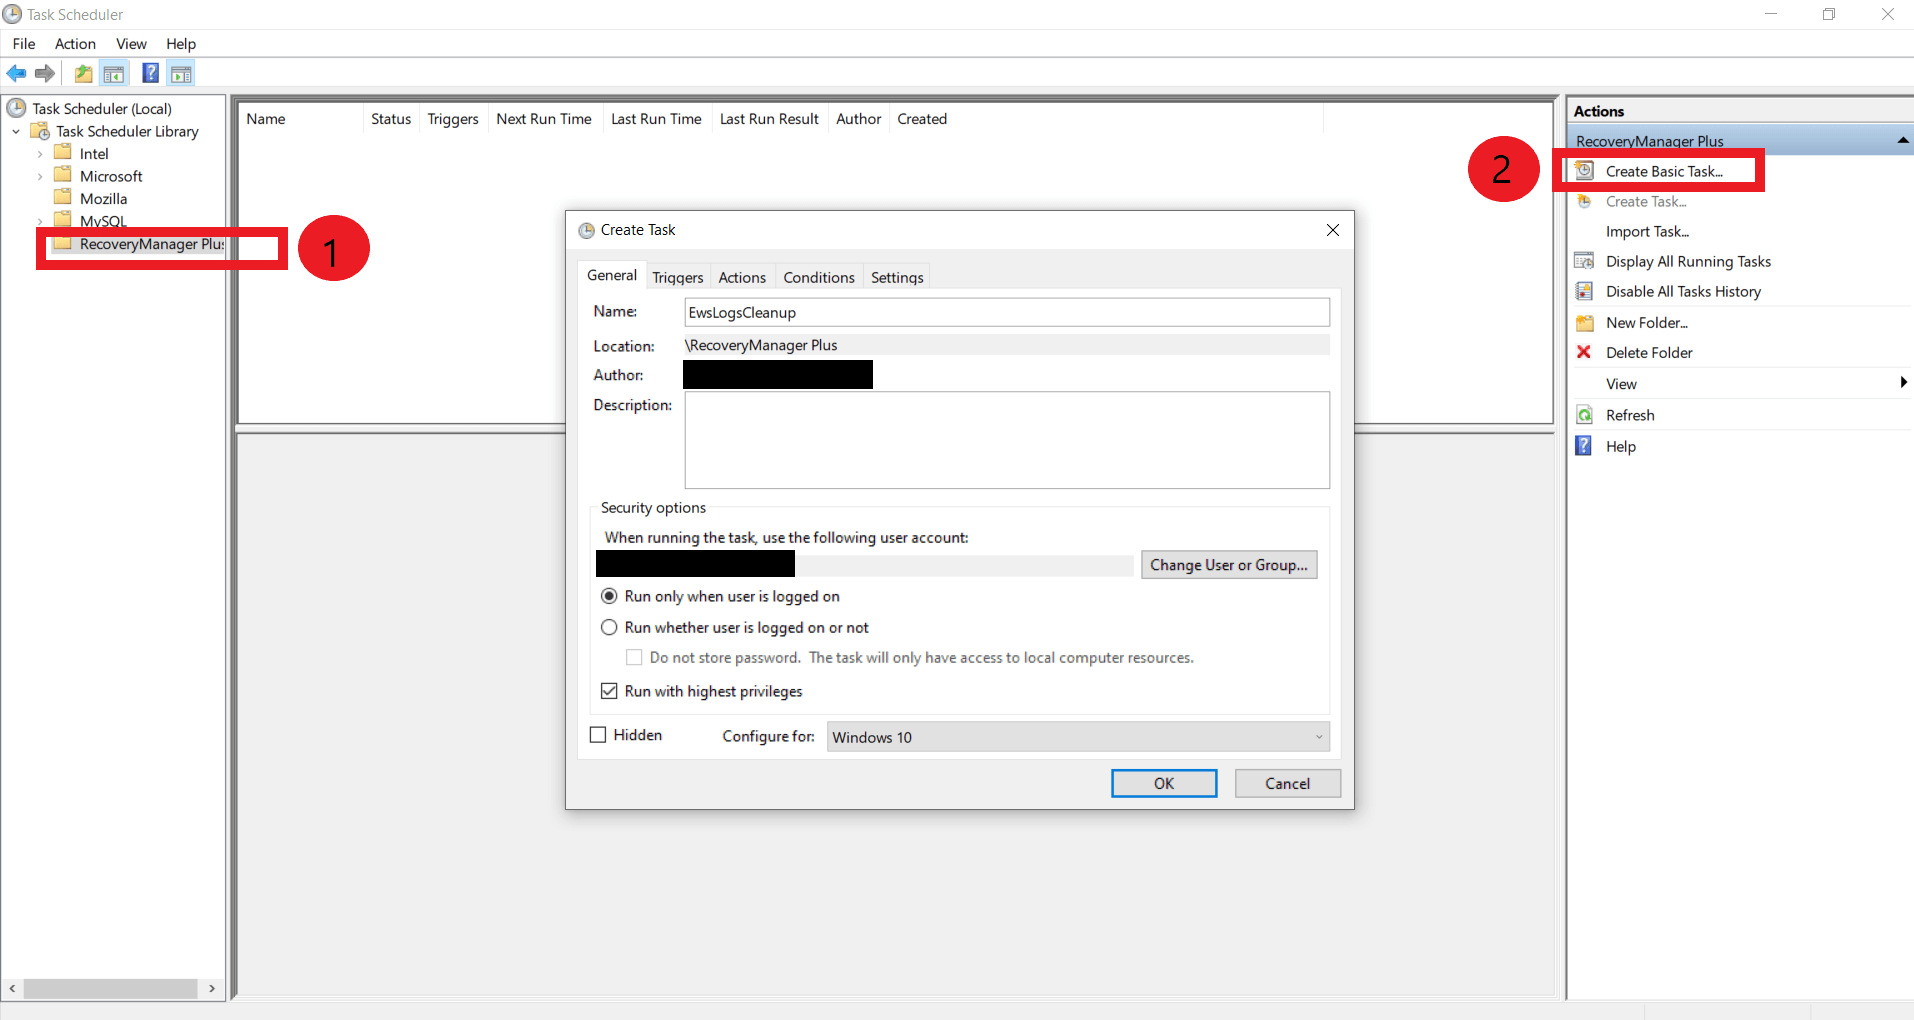Switch to the Conditions tab
1914x1020 pixels.
[x=818, y=277]
